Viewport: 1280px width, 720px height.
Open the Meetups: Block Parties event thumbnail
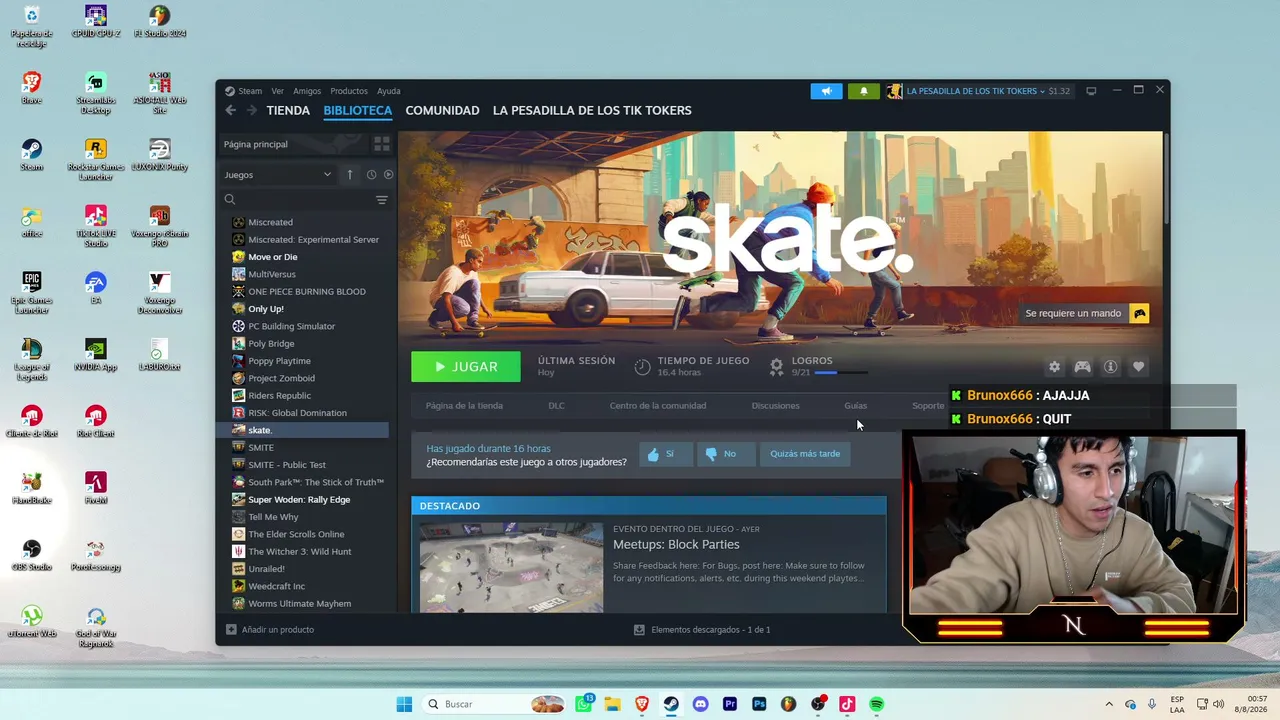click(511, 567)
